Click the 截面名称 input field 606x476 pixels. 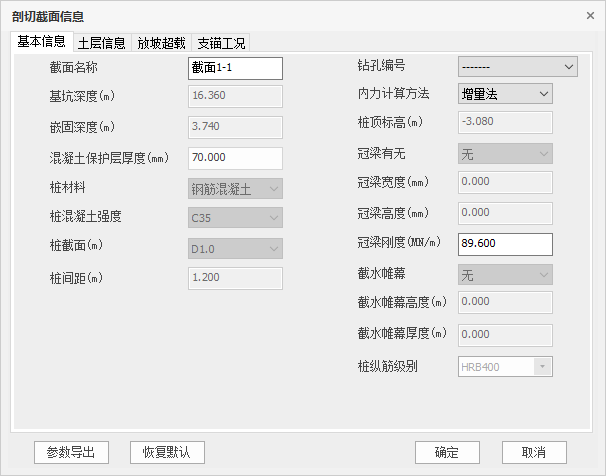click(x=235, y=67)
